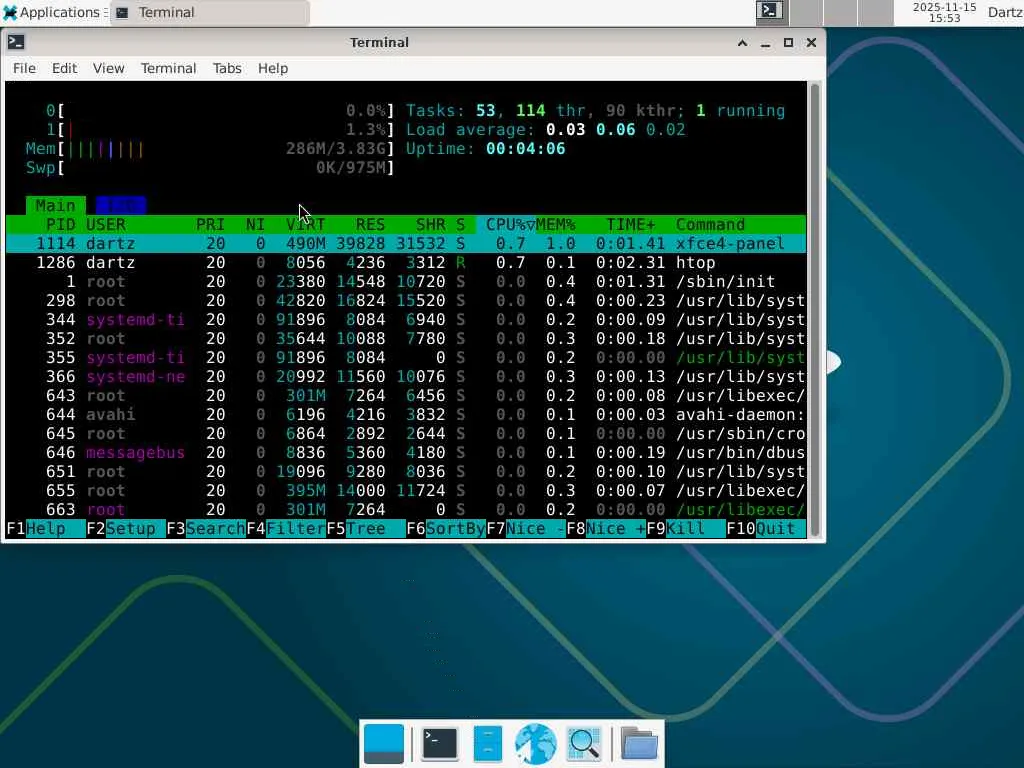Click F10 Quit in the bottom bar
Viewport: 1024px width, 768px height.
click(x=766, y=528)
